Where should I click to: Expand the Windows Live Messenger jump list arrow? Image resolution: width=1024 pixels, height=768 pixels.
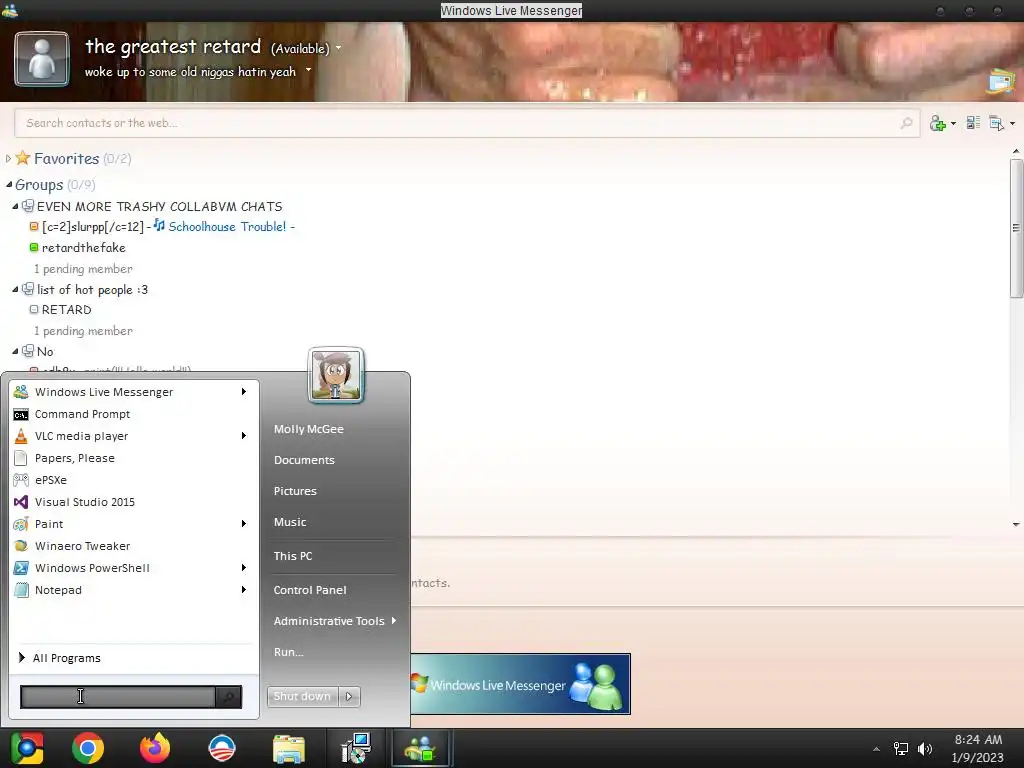point(244,392)
